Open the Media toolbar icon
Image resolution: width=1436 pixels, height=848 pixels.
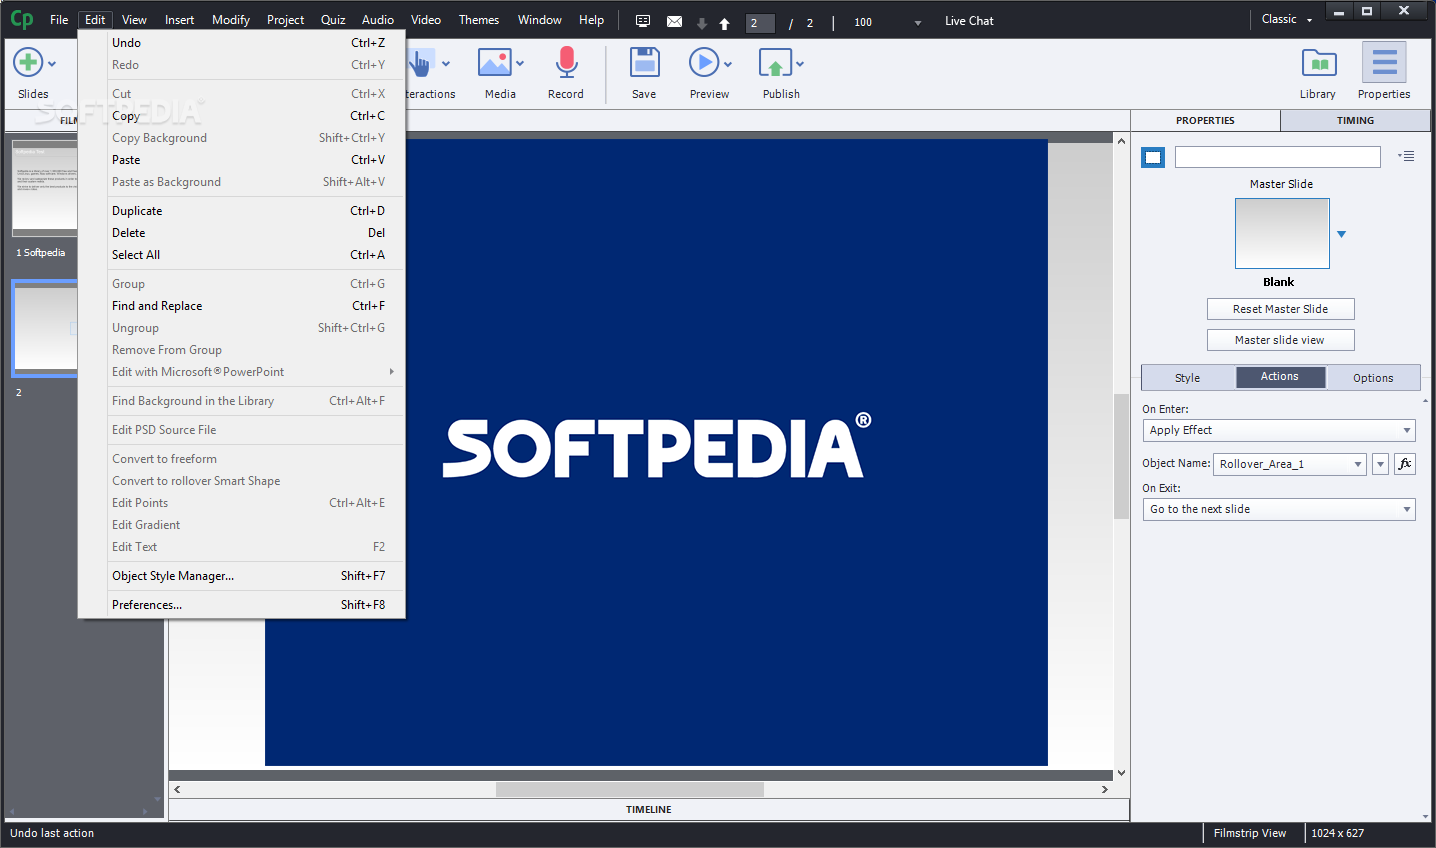tap(495, 63)
